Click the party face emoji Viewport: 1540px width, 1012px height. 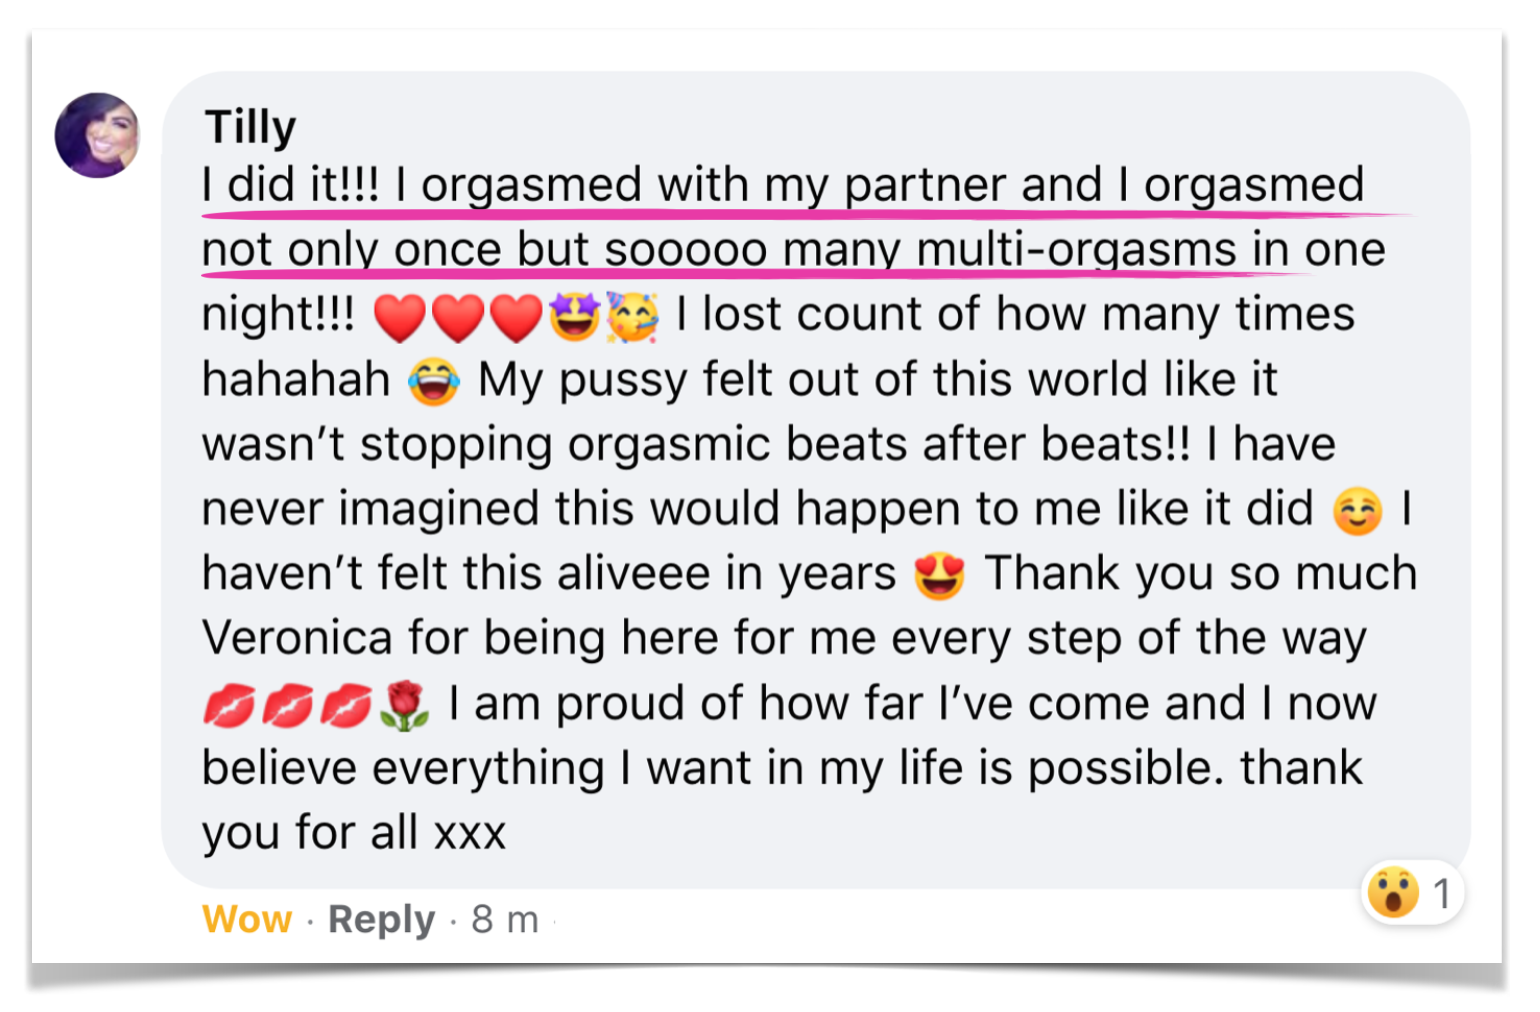coord(632,317)
